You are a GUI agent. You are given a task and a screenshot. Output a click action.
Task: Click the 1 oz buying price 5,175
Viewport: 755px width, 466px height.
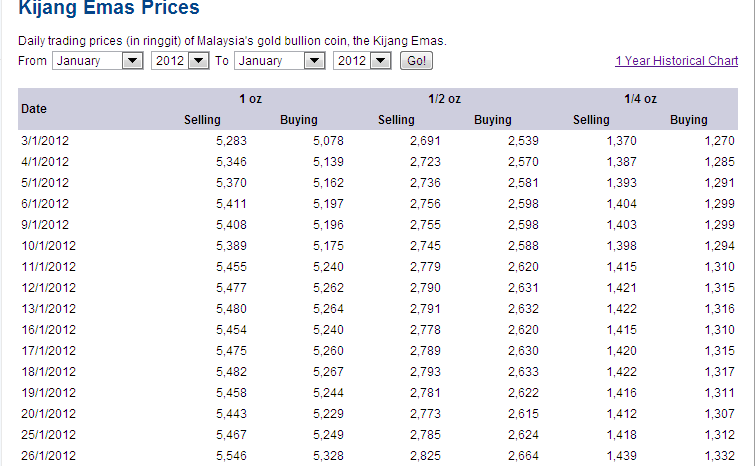point(328,246)
